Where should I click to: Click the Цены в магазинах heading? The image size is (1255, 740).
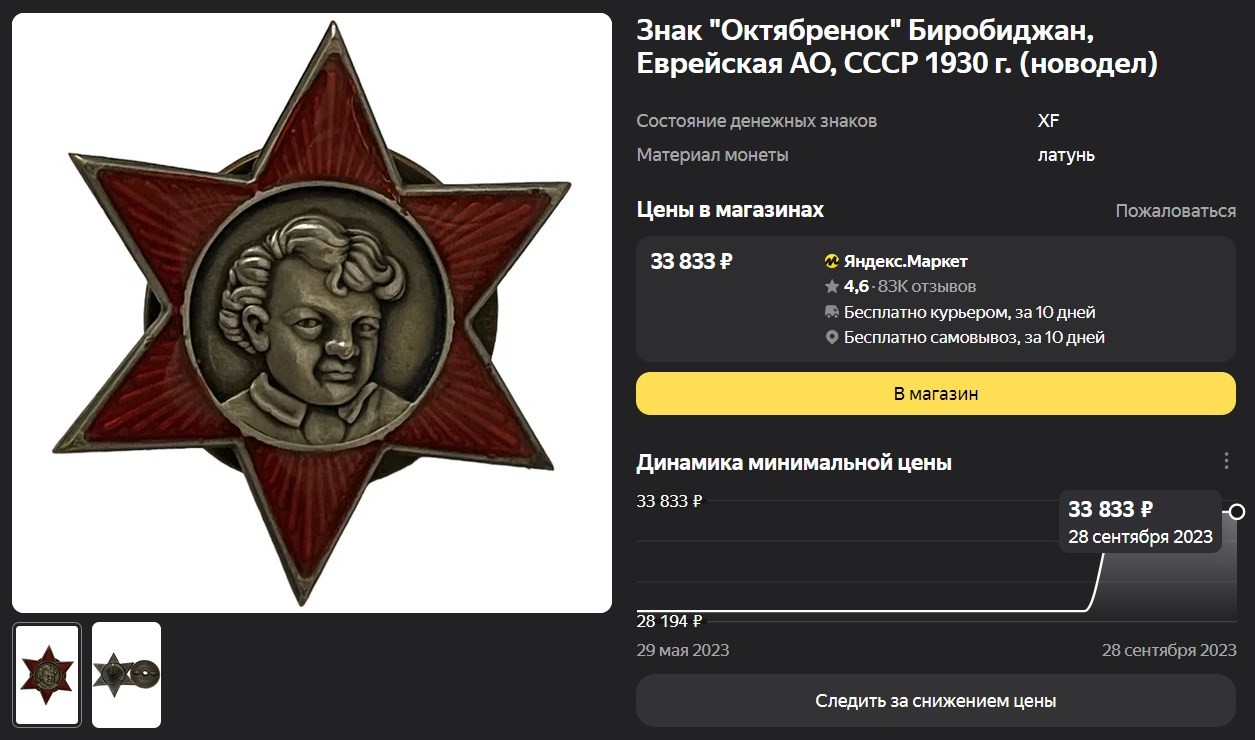click(x=730, y=210)
